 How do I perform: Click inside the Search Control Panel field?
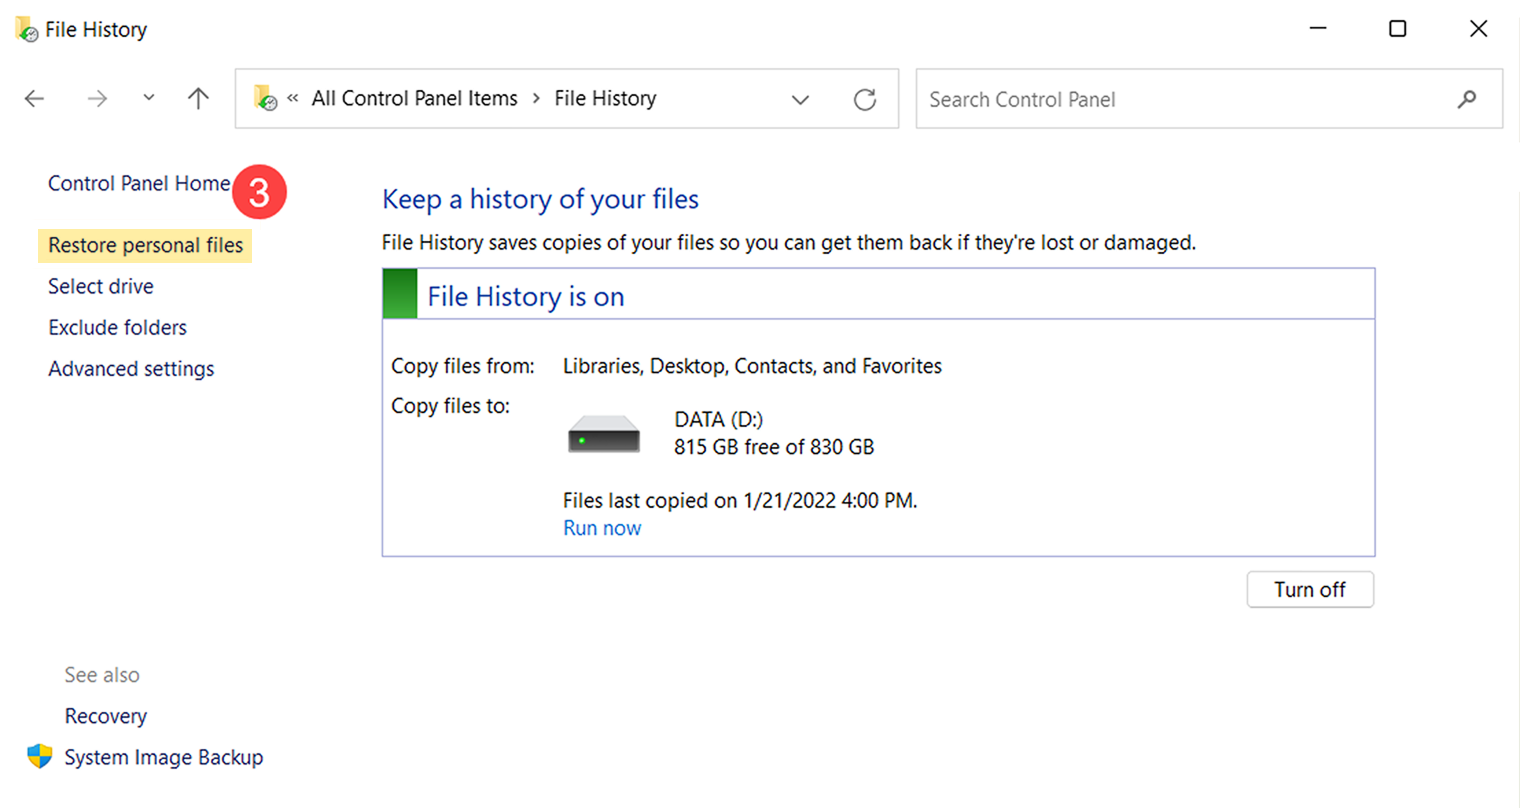point(1100,98)
